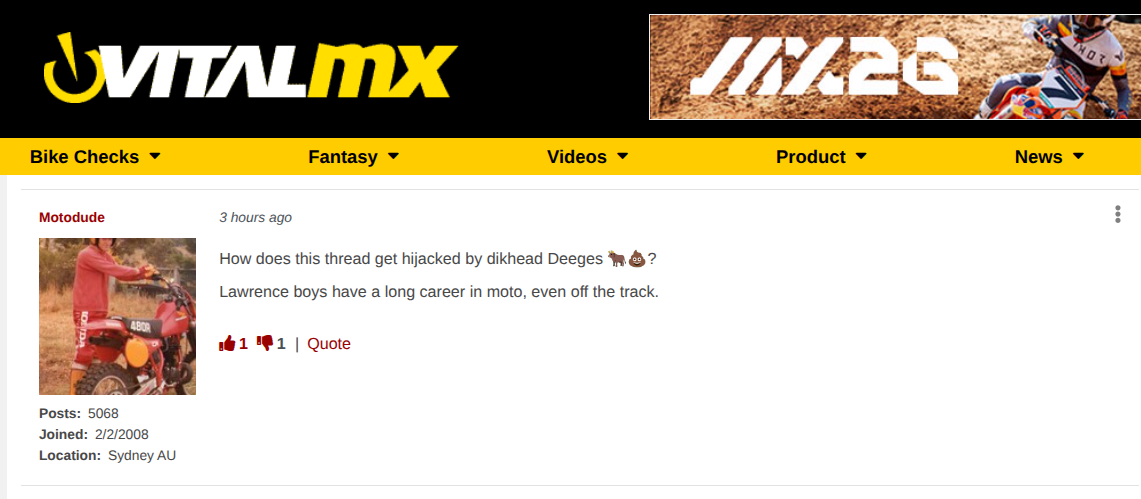Select the Product menu item
The image size is (1141, 499).
click(x=811, y=157)
